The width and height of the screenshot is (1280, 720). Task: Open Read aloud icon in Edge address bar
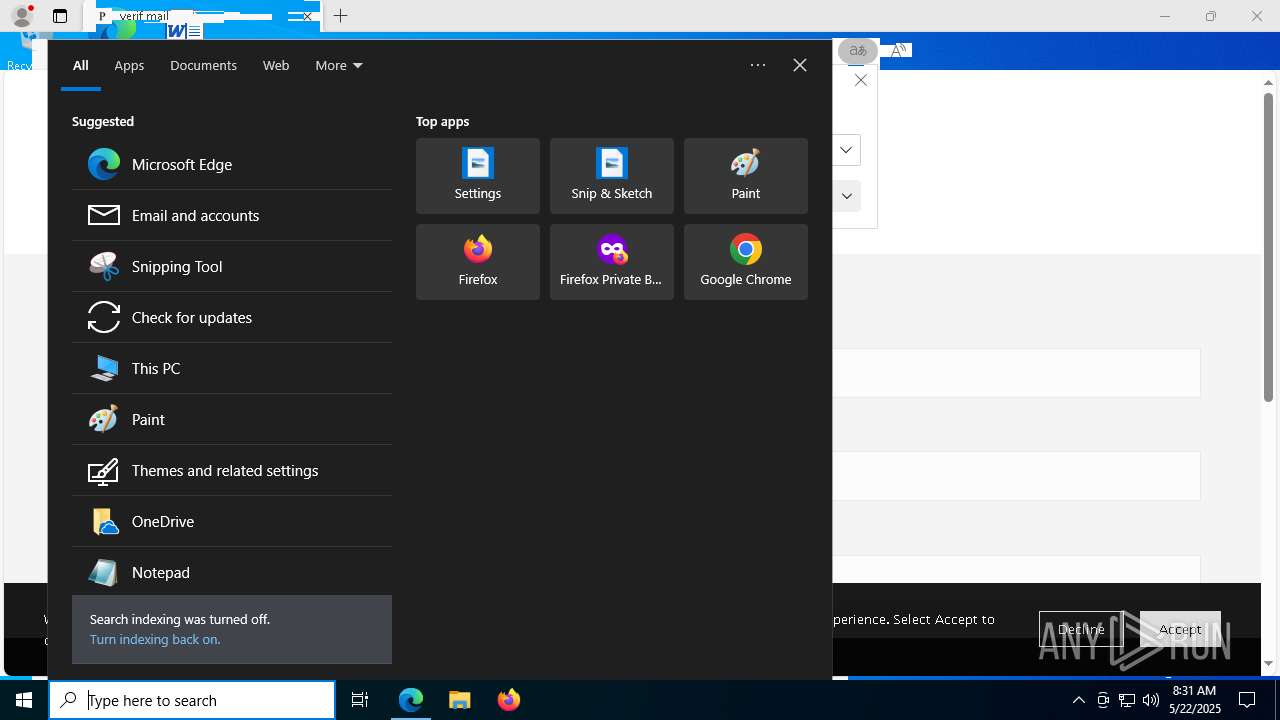pos(899,50)
